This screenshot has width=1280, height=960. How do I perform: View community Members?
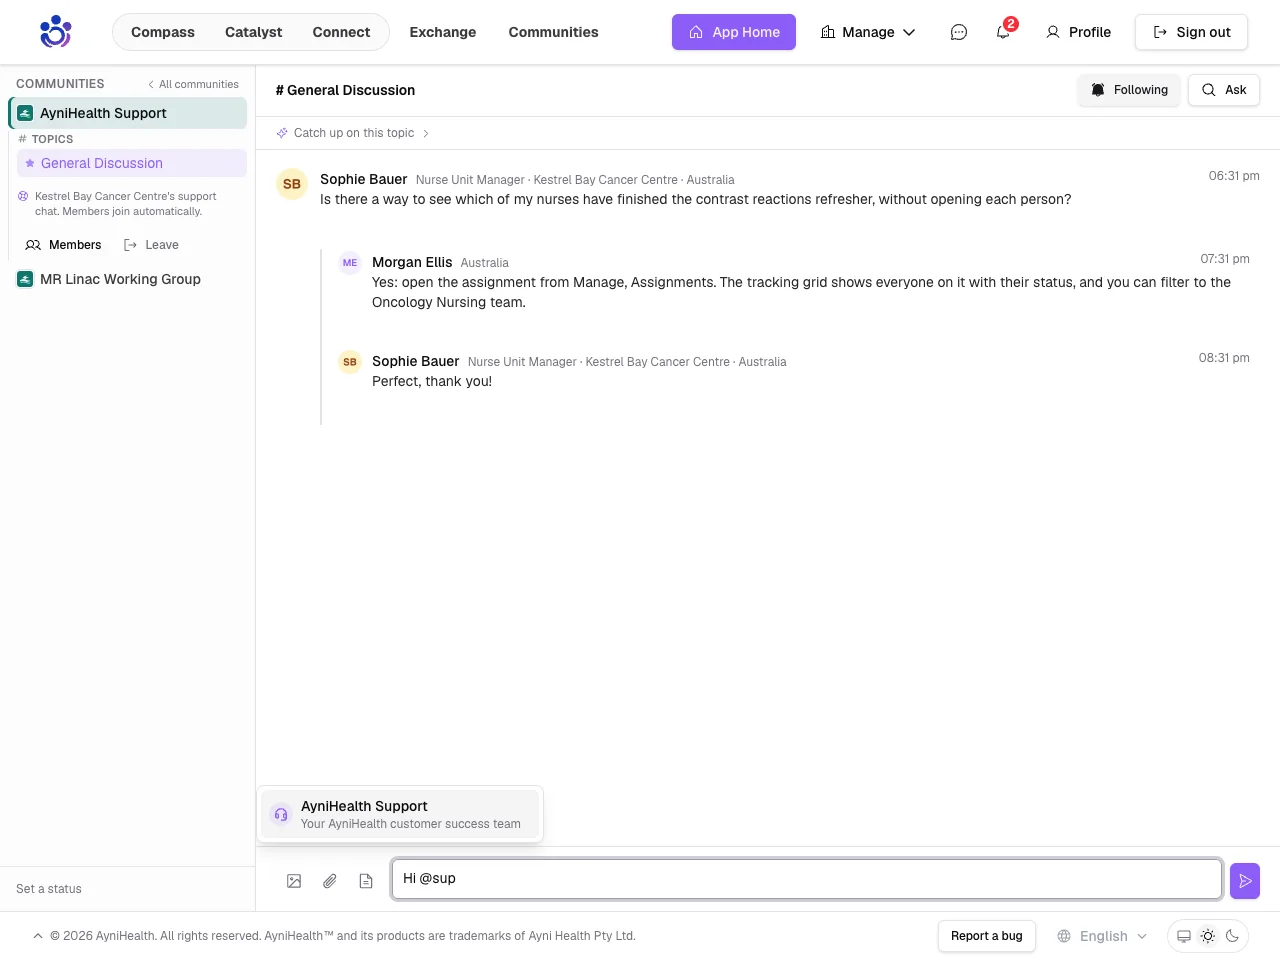[x=63, y=245]
